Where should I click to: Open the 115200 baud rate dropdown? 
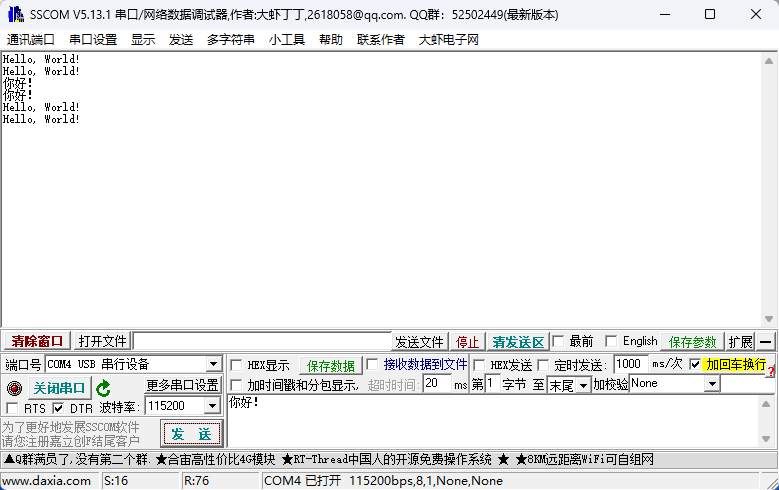pyautogui.click(x=212, y=406)
